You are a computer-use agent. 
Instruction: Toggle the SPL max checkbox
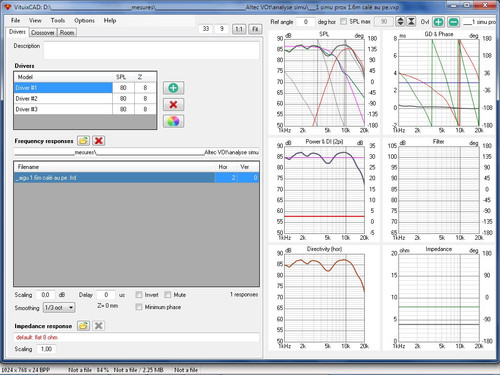[x=343, y=21]
